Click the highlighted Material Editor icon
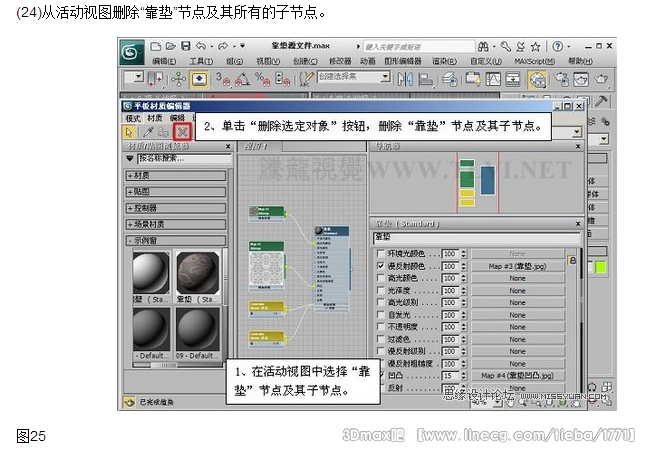The image size is (664, 452). pos(537,79)
